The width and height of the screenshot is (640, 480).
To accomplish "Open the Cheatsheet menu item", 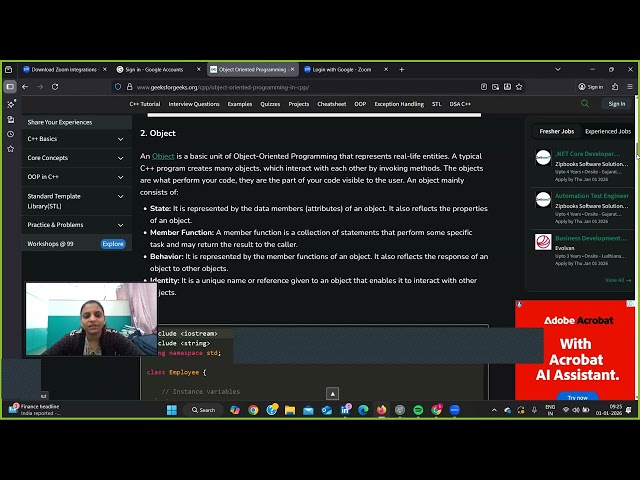I will click(331, 104).
